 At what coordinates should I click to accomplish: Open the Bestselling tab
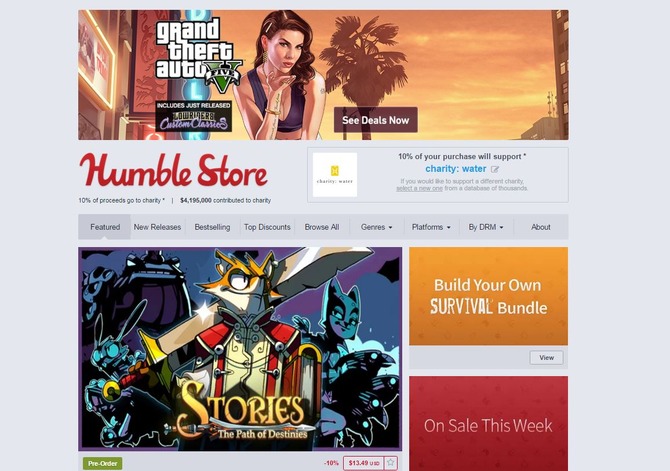212,227
